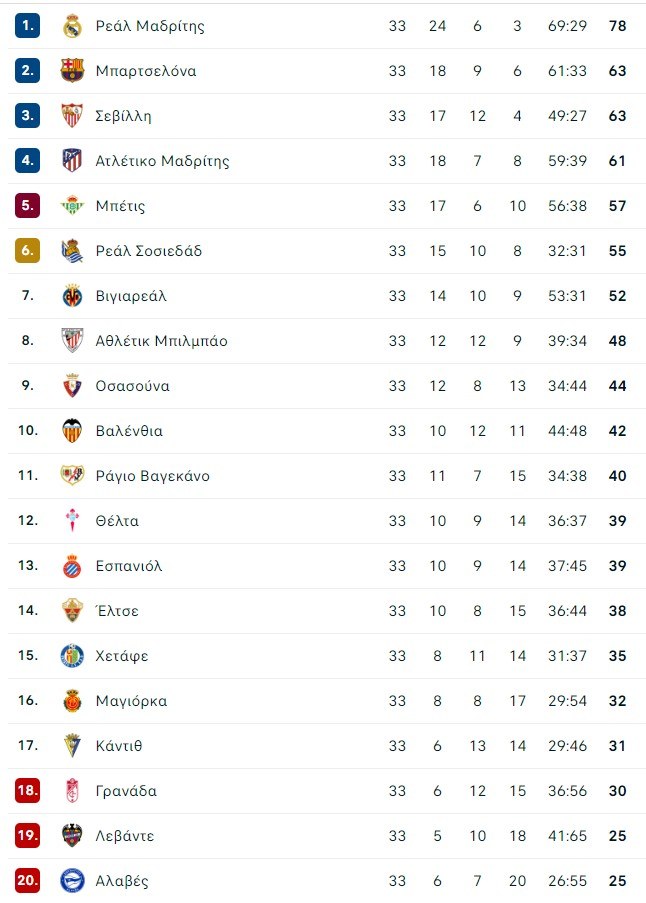
Task: Click the Barcelona club crest icon
Action: tap(72, 71)
